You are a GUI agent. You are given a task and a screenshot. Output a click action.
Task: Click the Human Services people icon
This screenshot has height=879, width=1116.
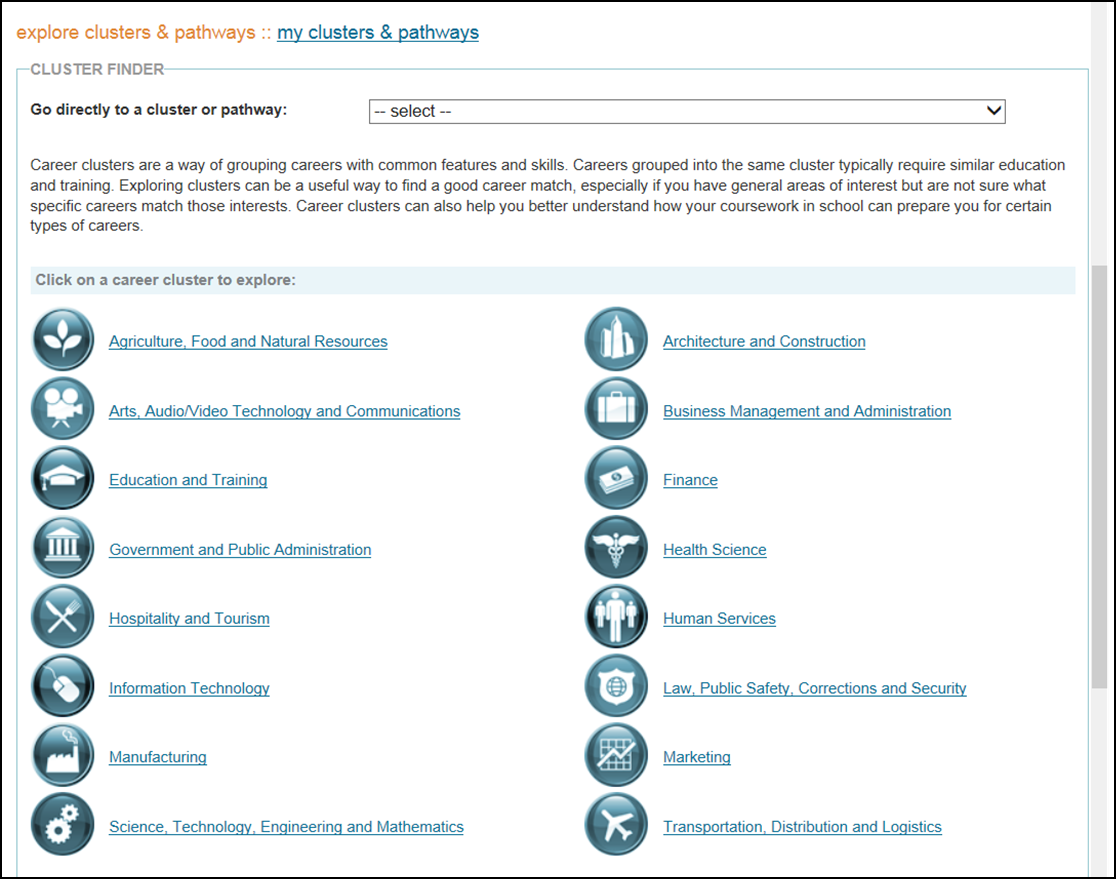[616, 616]
